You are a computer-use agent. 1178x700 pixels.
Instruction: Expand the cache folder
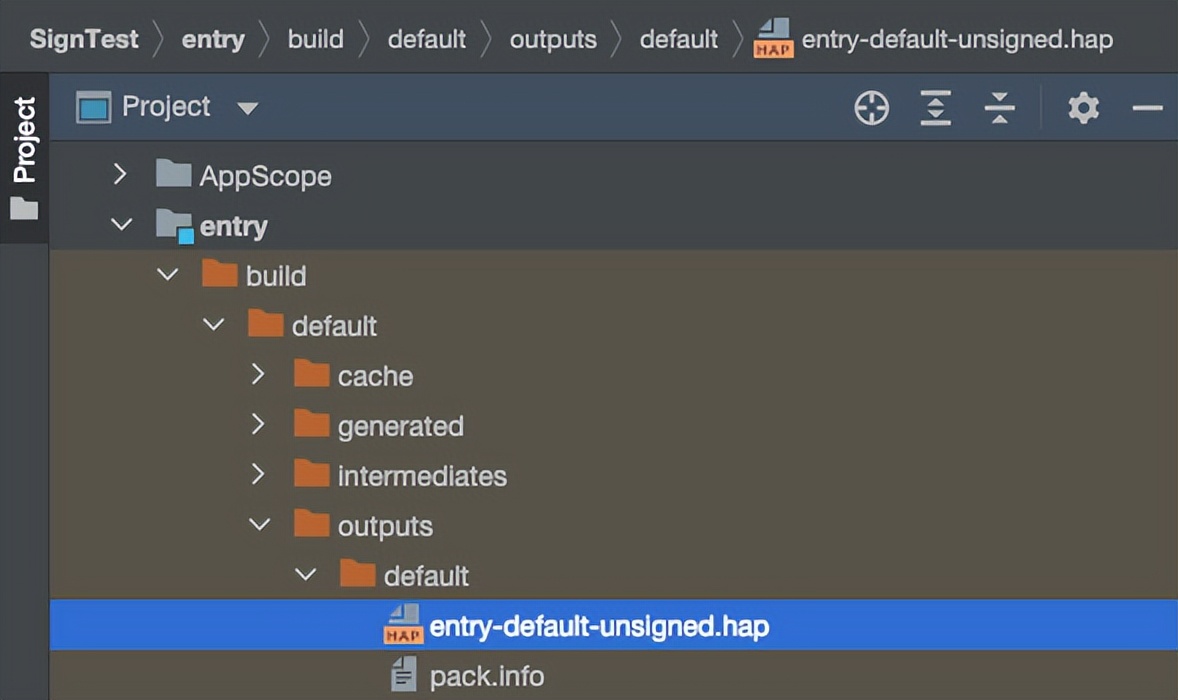(x=258, y=375)
